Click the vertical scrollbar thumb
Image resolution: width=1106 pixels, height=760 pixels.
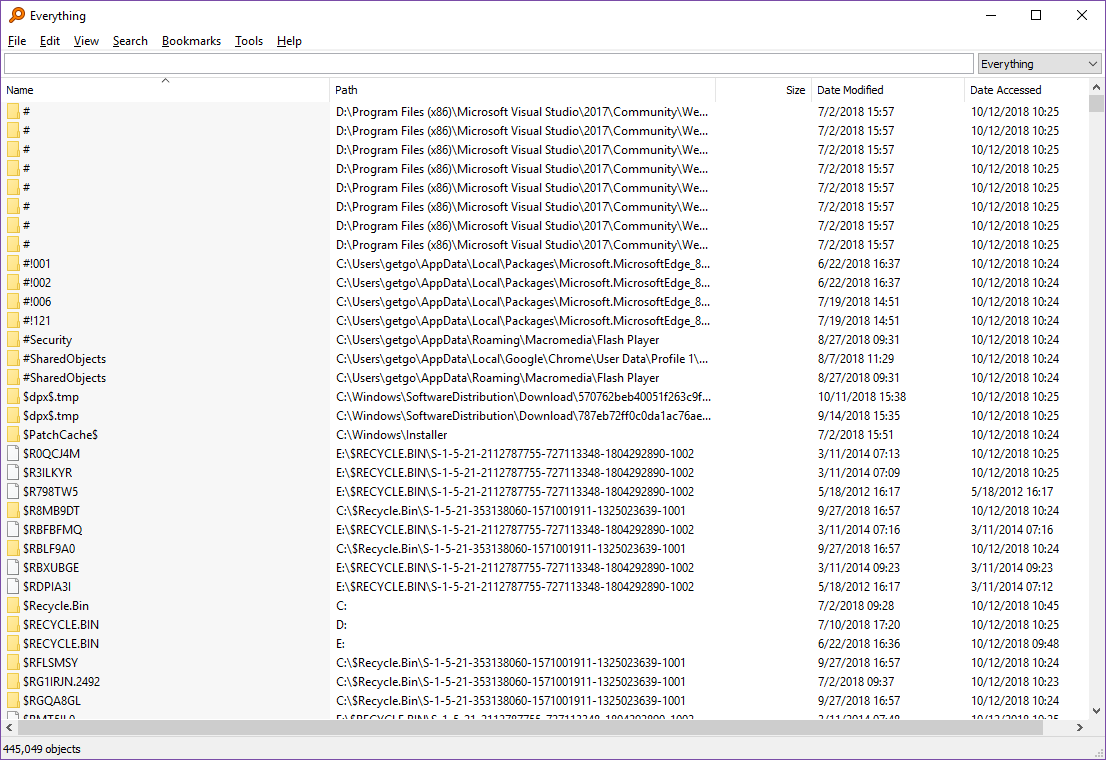(x=1096, y=104)
